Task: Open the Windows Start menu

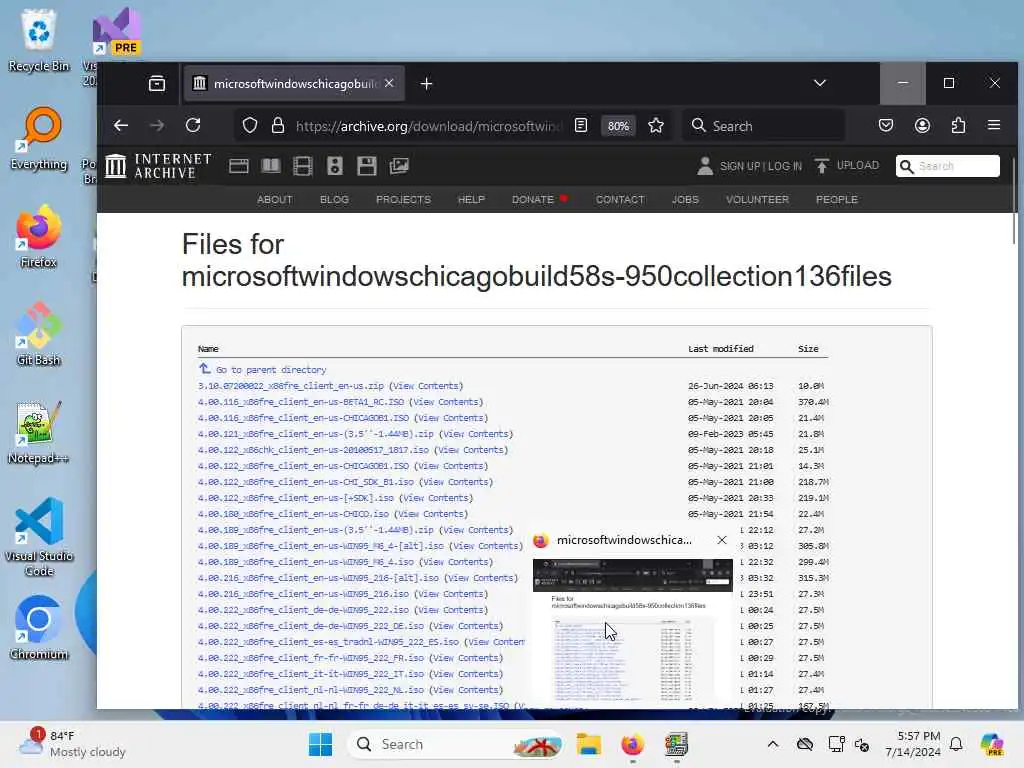Action: click(320, 744)
